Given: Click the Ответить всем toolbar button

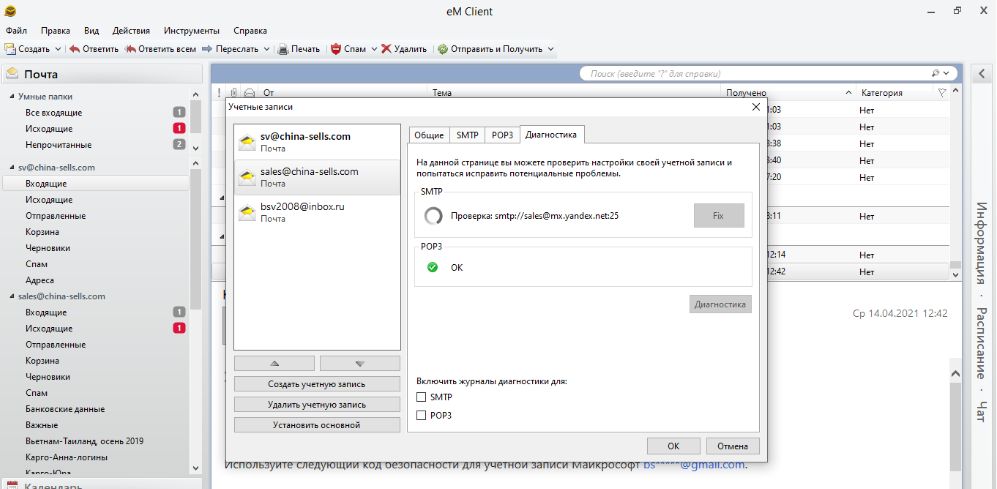Looking at the screenshot, I should 160,49.
